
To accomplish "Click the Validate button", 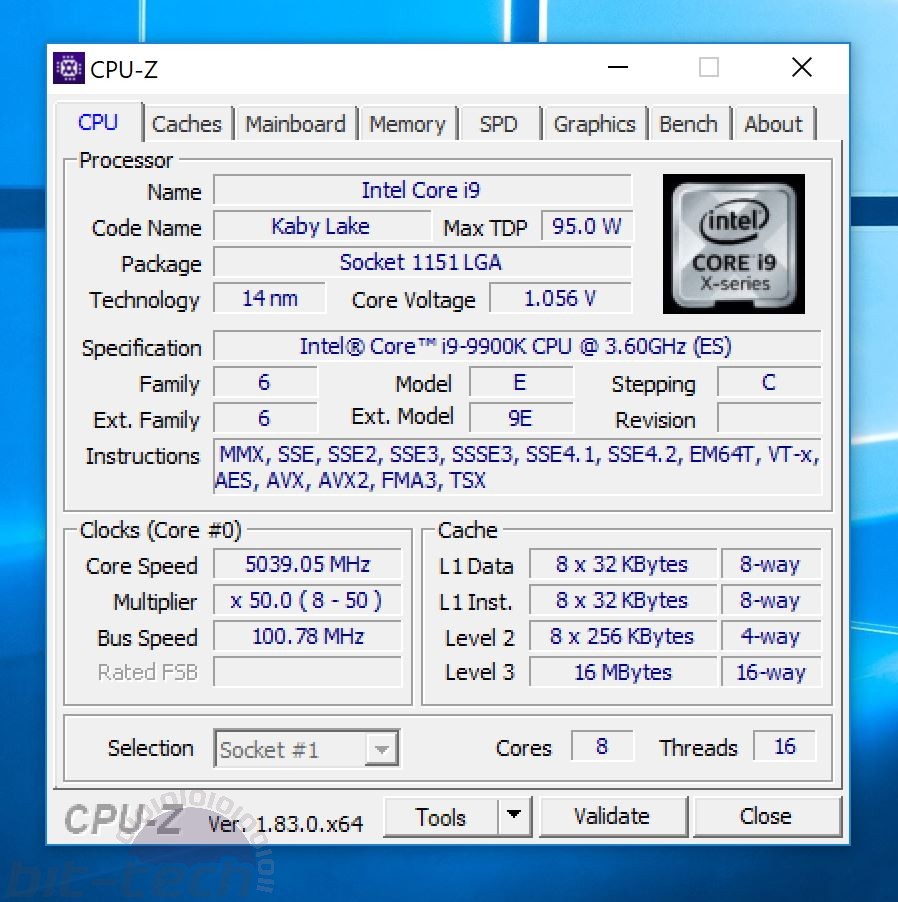I will (613, 816).
